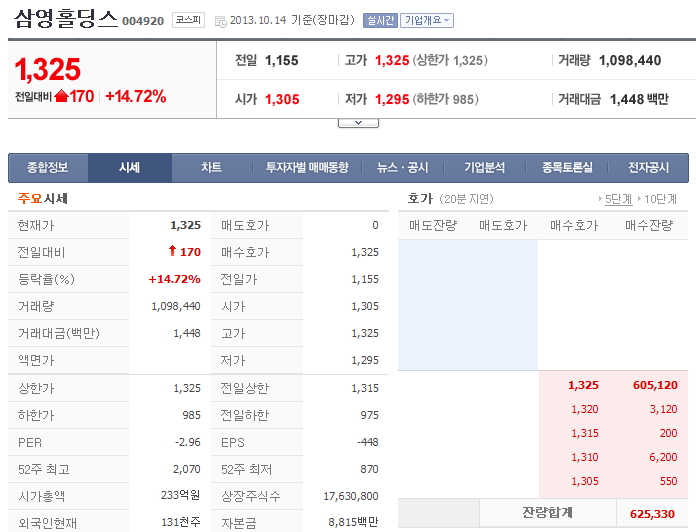Click the 등락율(%) value +14.72%
Viewport: 696px width, 532px height.
(x=174, y=279)
